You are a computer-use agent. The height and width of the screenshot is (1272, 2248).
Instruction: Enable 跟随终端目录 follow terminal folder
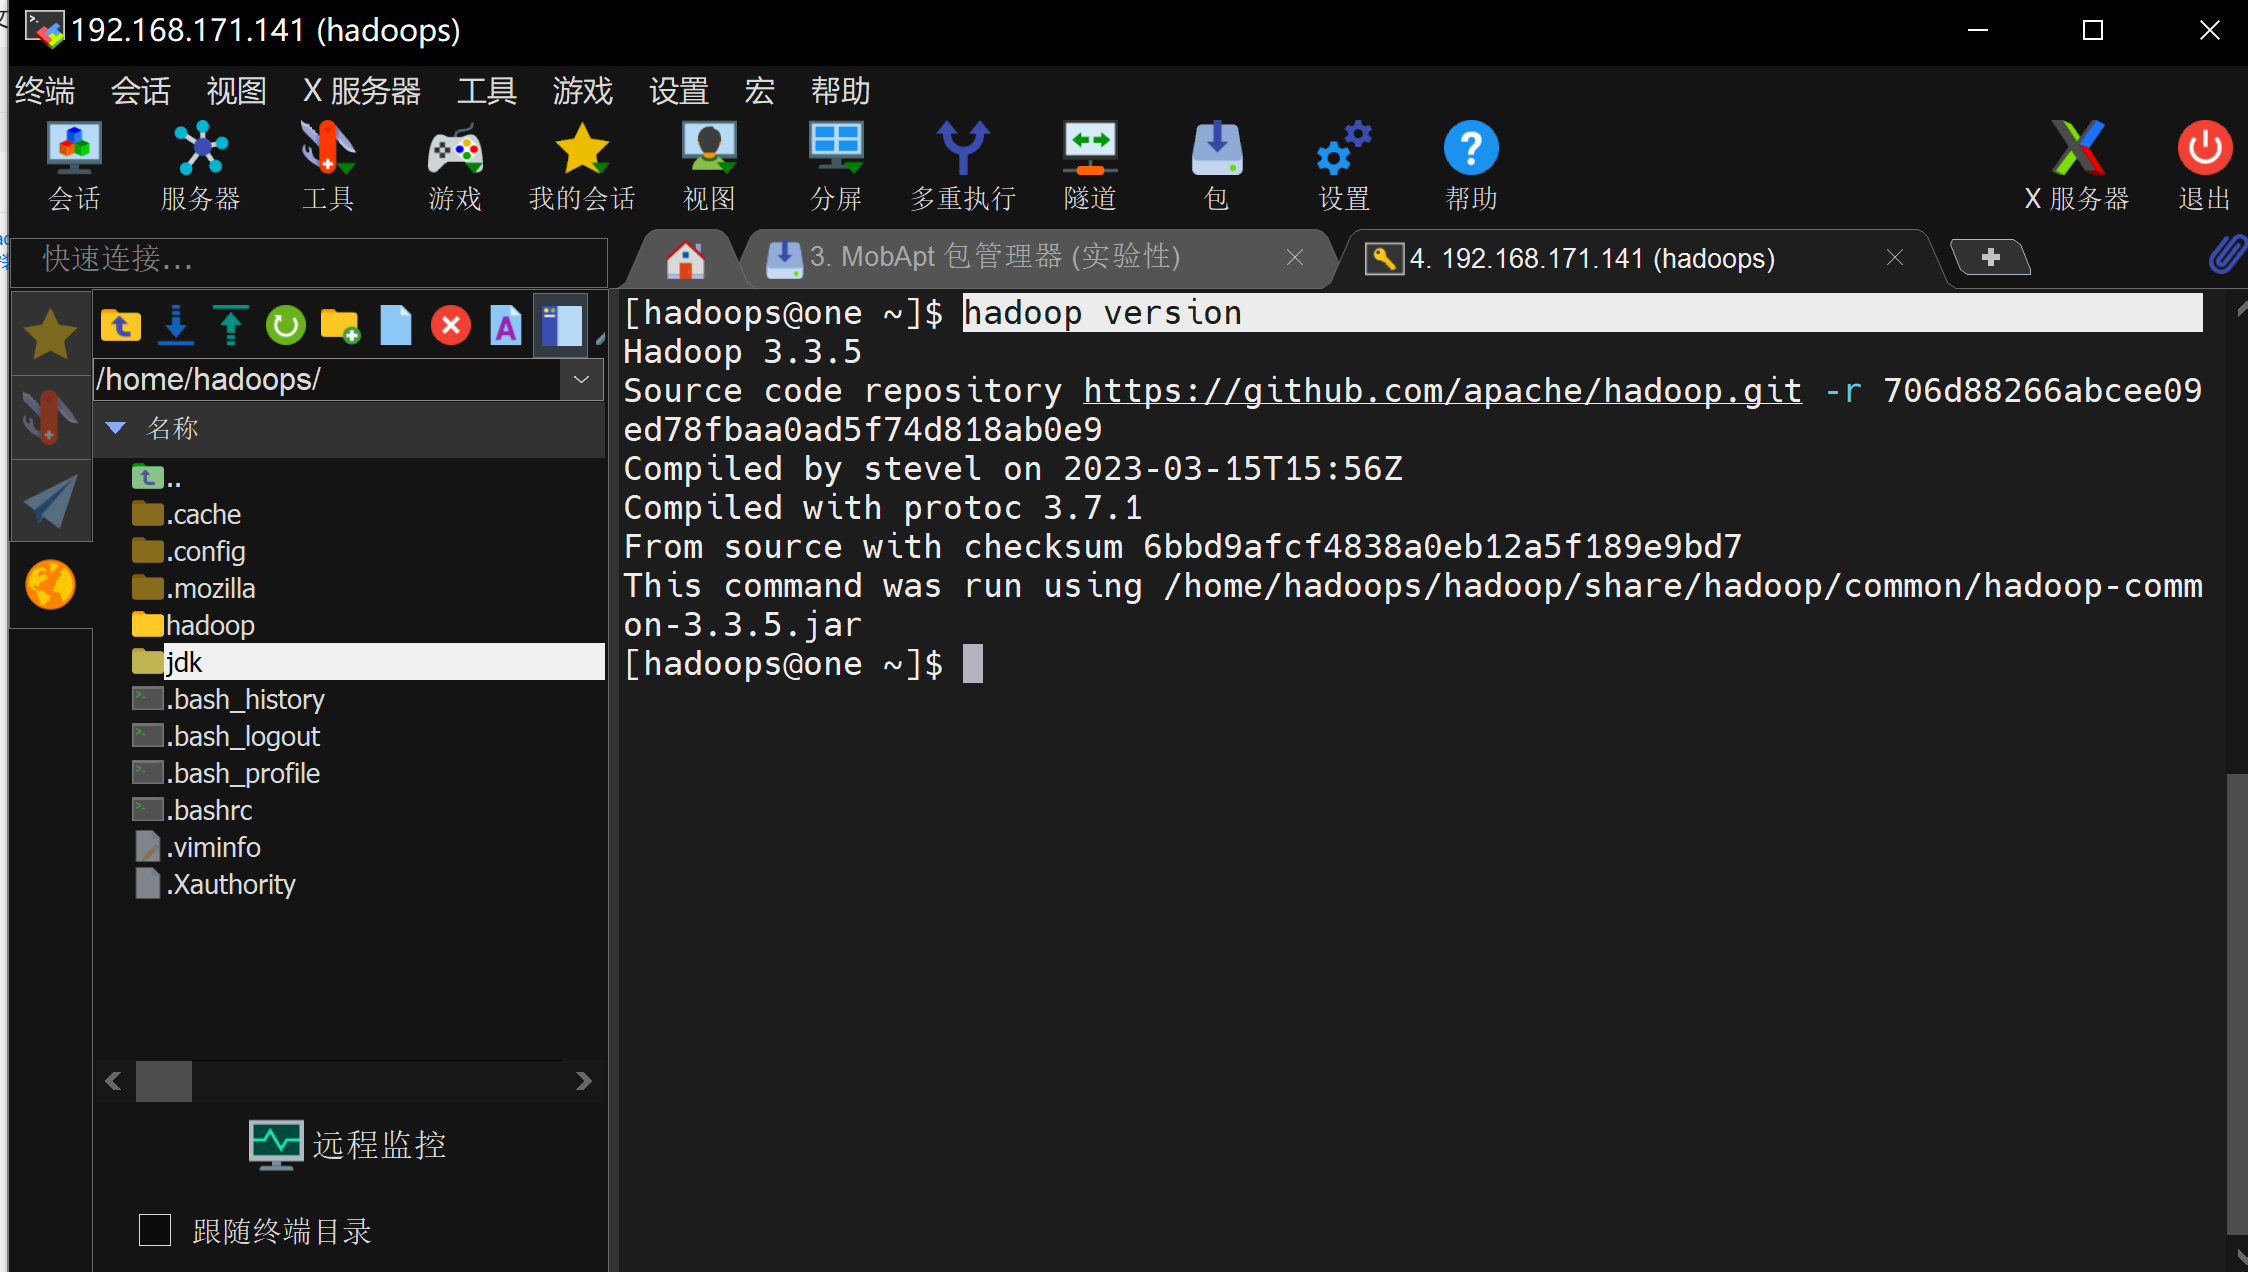[155, 1230]
